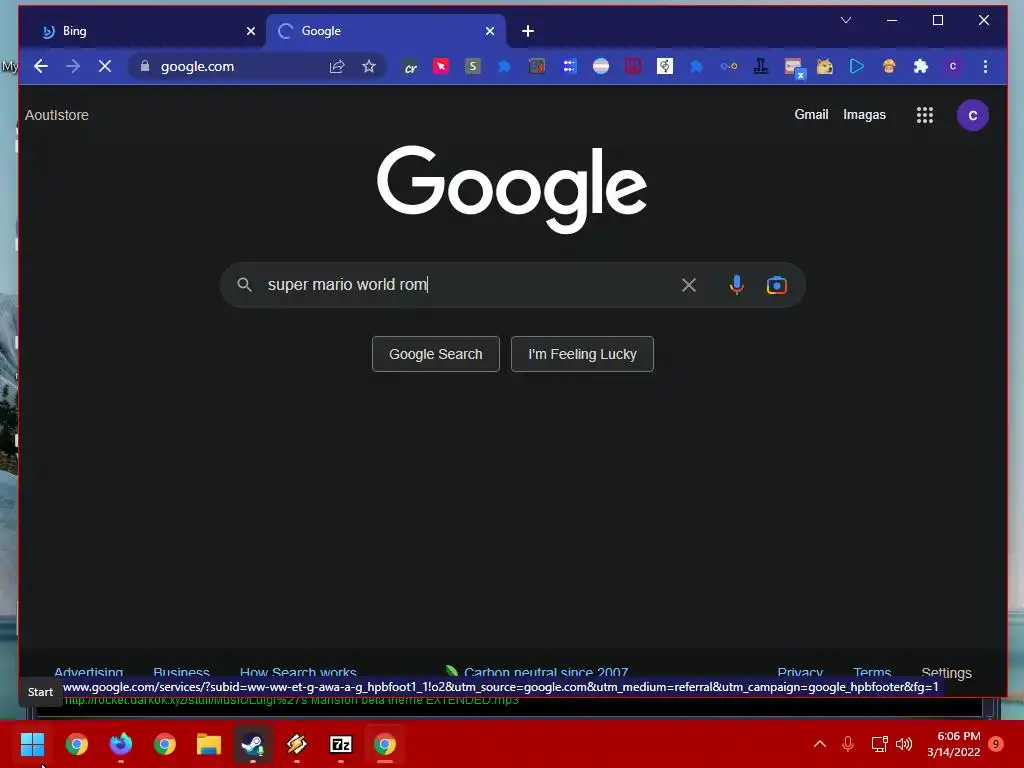
Task: Open the notification badge showing 9
Action: [996, 744]
